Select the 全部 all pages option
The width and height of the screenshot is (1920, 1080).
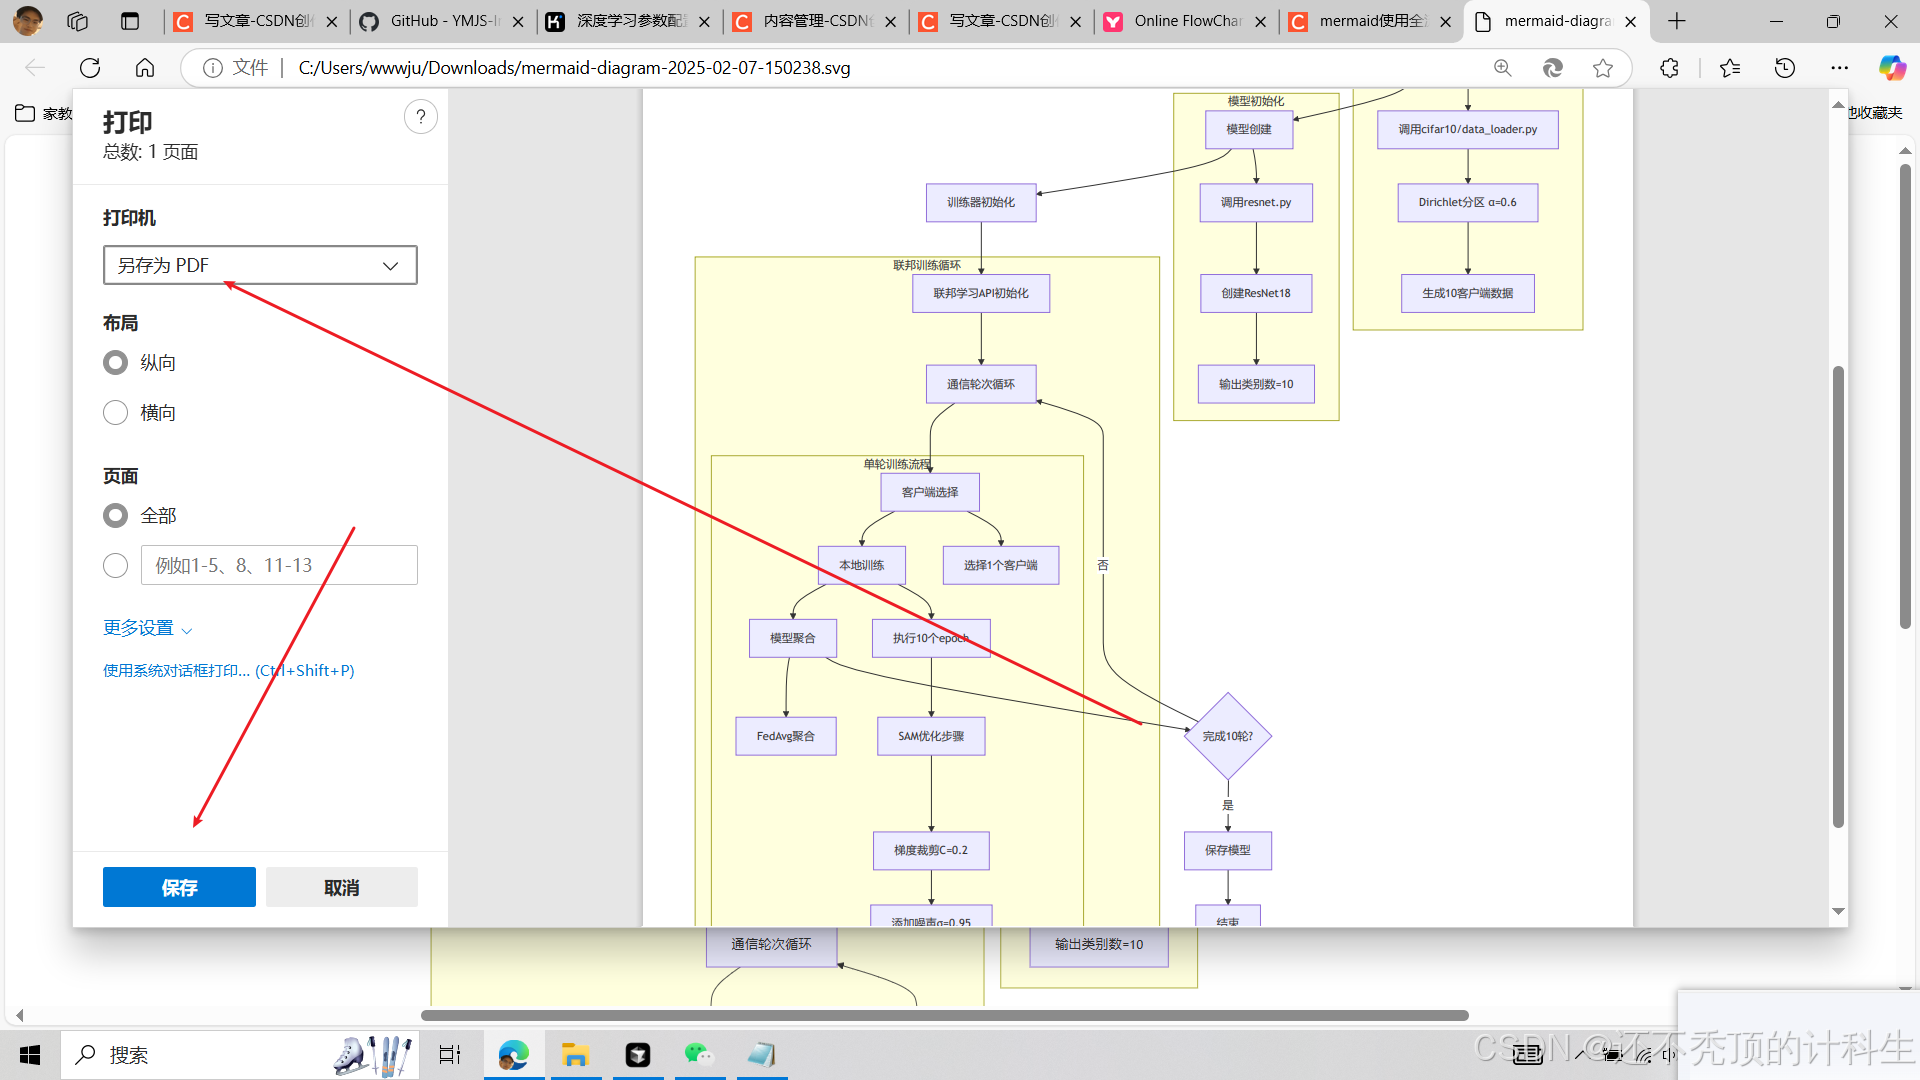(116, 516)
